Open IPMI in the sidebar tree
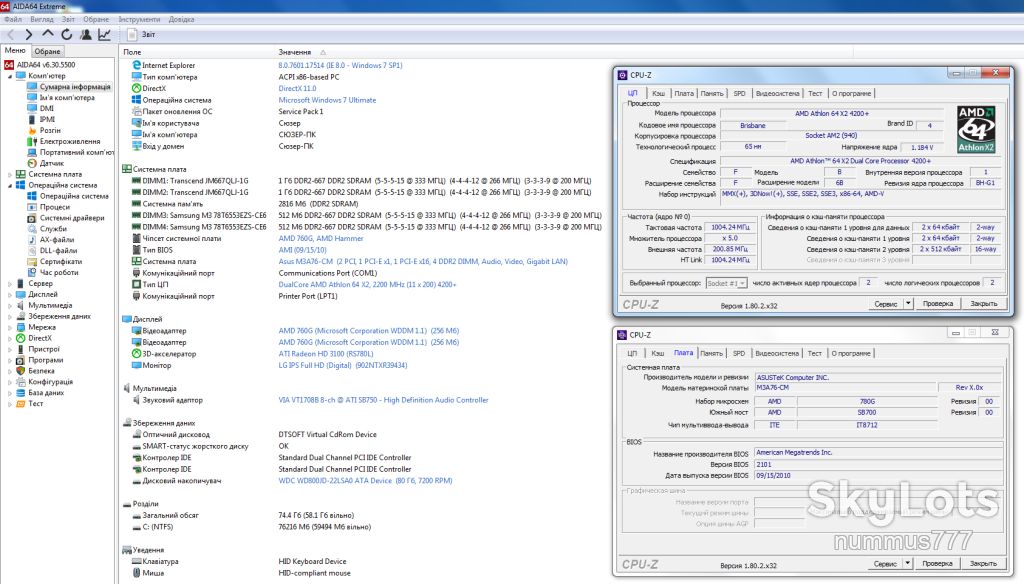 (47, 120)
